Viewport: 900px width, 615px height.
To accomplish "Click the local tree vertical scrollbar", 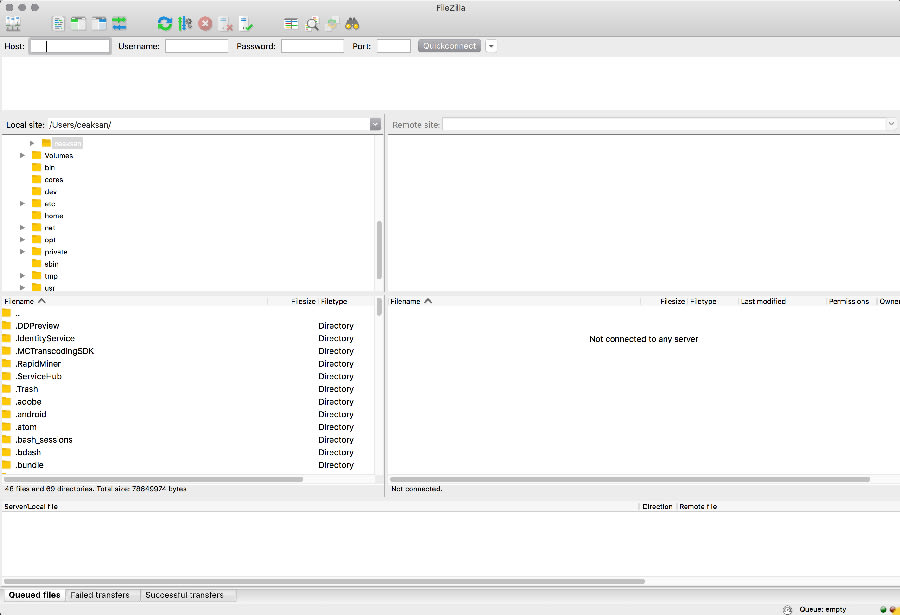I will pyautogui.click(x=379, y=249).
